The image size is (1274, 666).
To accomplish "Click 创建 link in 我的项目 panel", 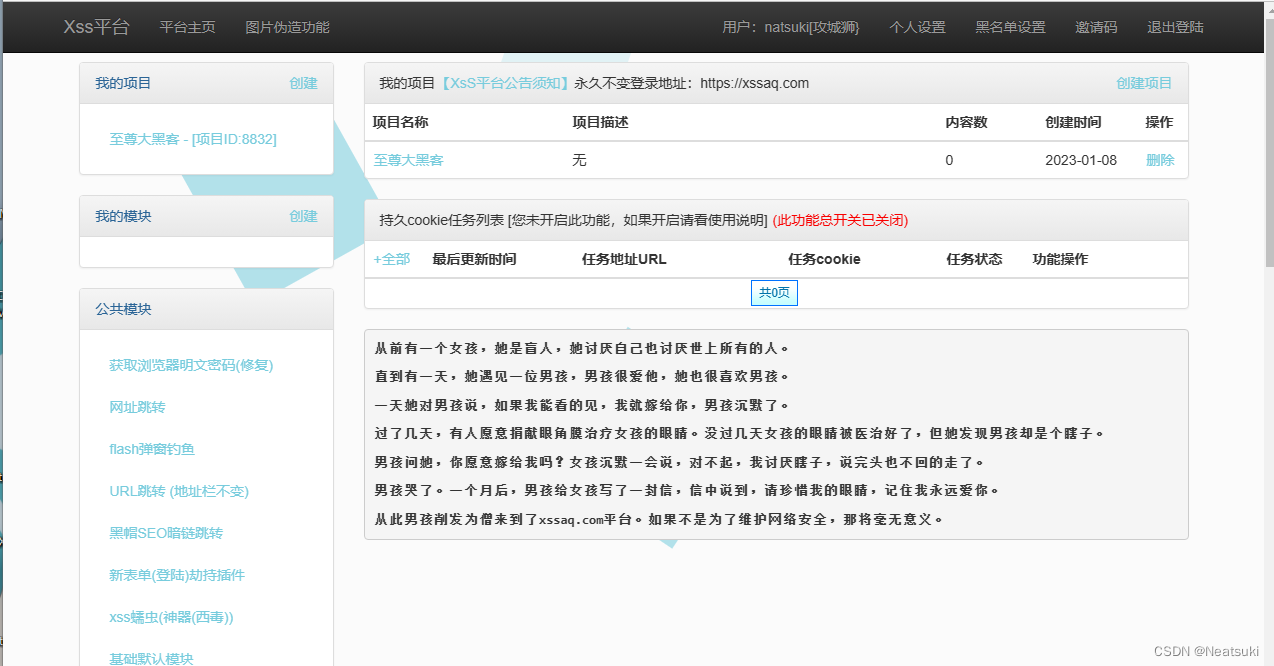I will 303,83.
